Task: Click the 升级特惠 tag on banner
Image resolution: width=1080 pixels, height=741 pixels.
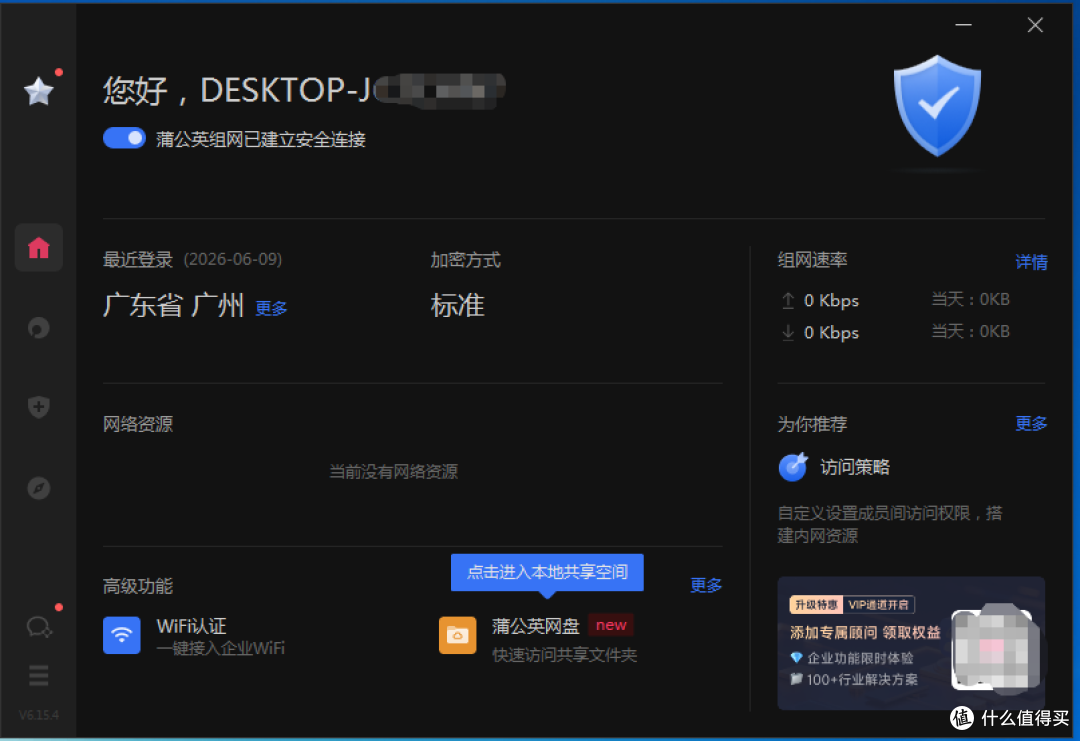Action: [816, 605]
